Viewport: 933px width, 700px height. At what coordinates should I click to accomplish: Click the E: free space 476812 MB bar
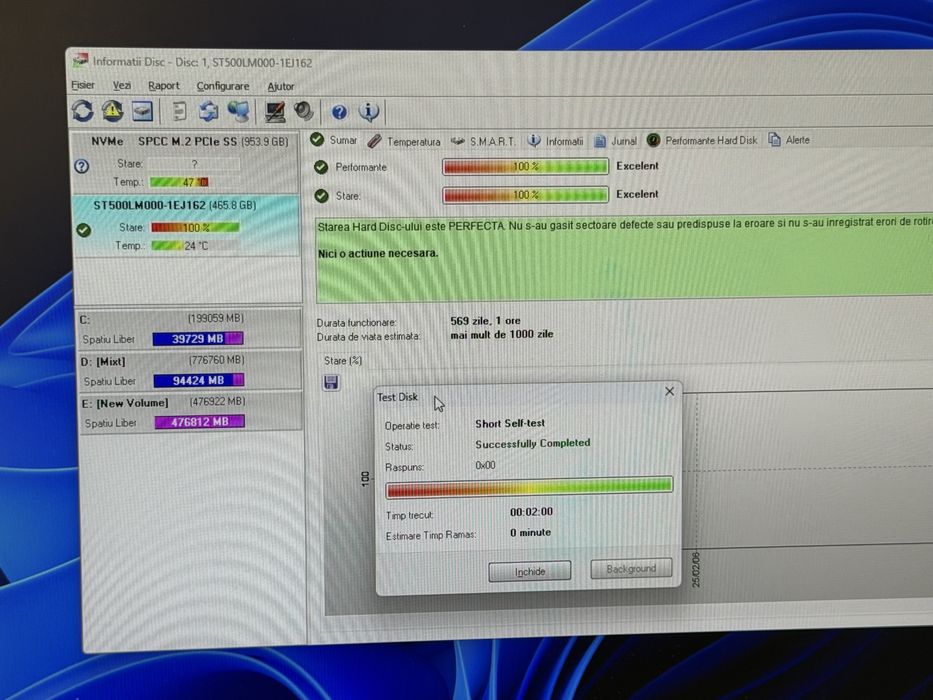coord(199,422)
